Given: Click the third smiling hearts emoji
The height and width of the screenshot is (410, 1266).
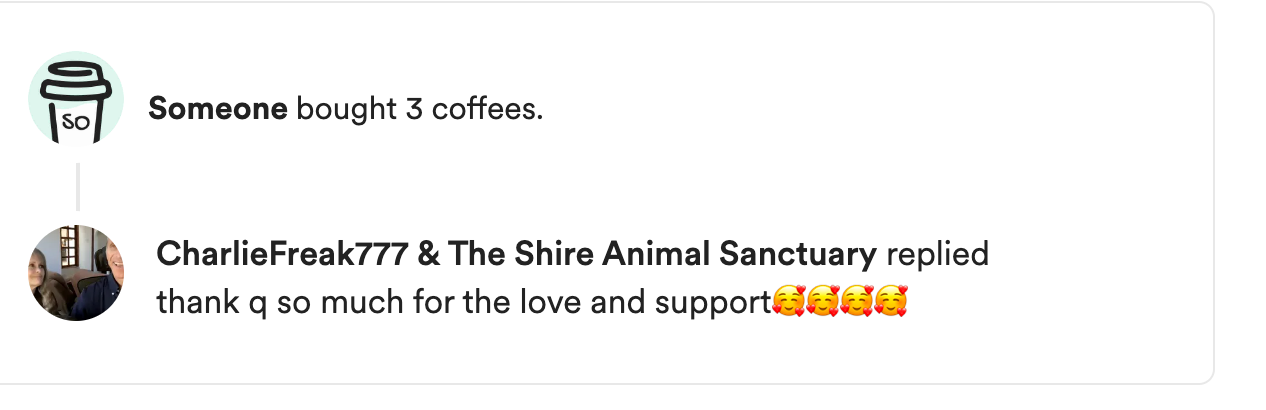Looking at the screenshot, I should tap(857, 301).
